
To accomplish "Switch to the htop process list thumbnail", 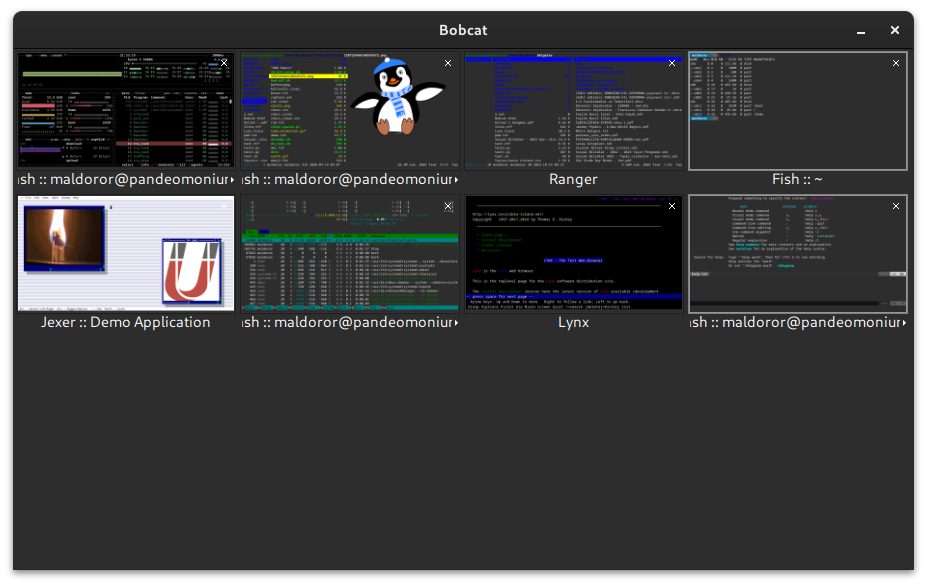I will 349,254.
